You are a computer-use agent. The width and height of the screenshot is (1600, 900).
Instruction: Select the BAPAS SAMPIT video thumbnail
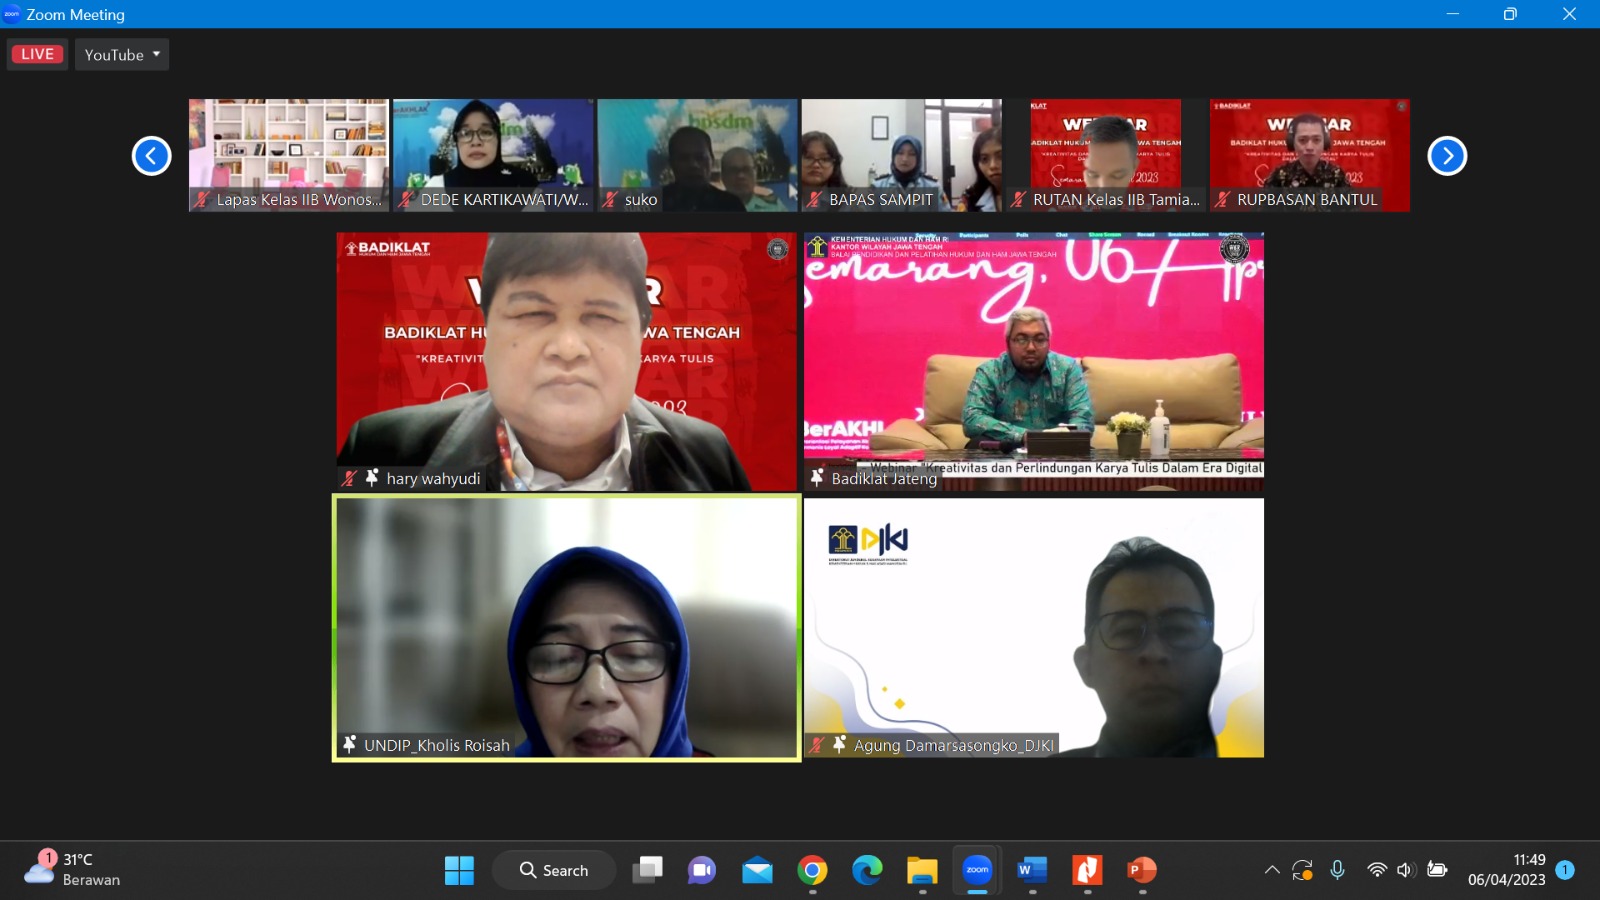(x=901, y=154)
